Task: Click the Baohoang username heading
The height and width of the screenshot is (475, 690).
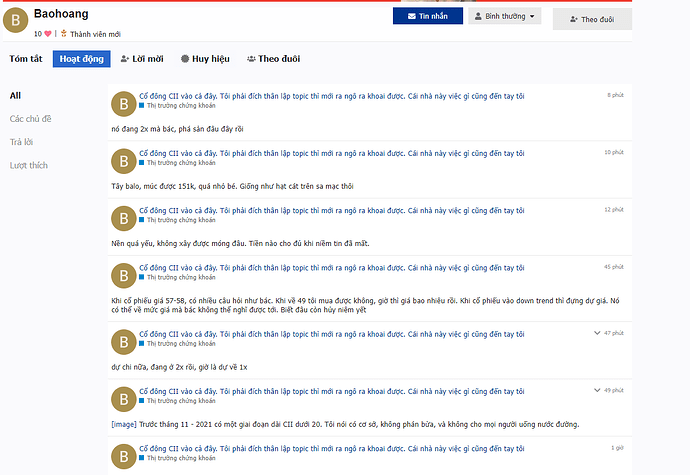Action: pyautogui.click(x=61, y=14)
